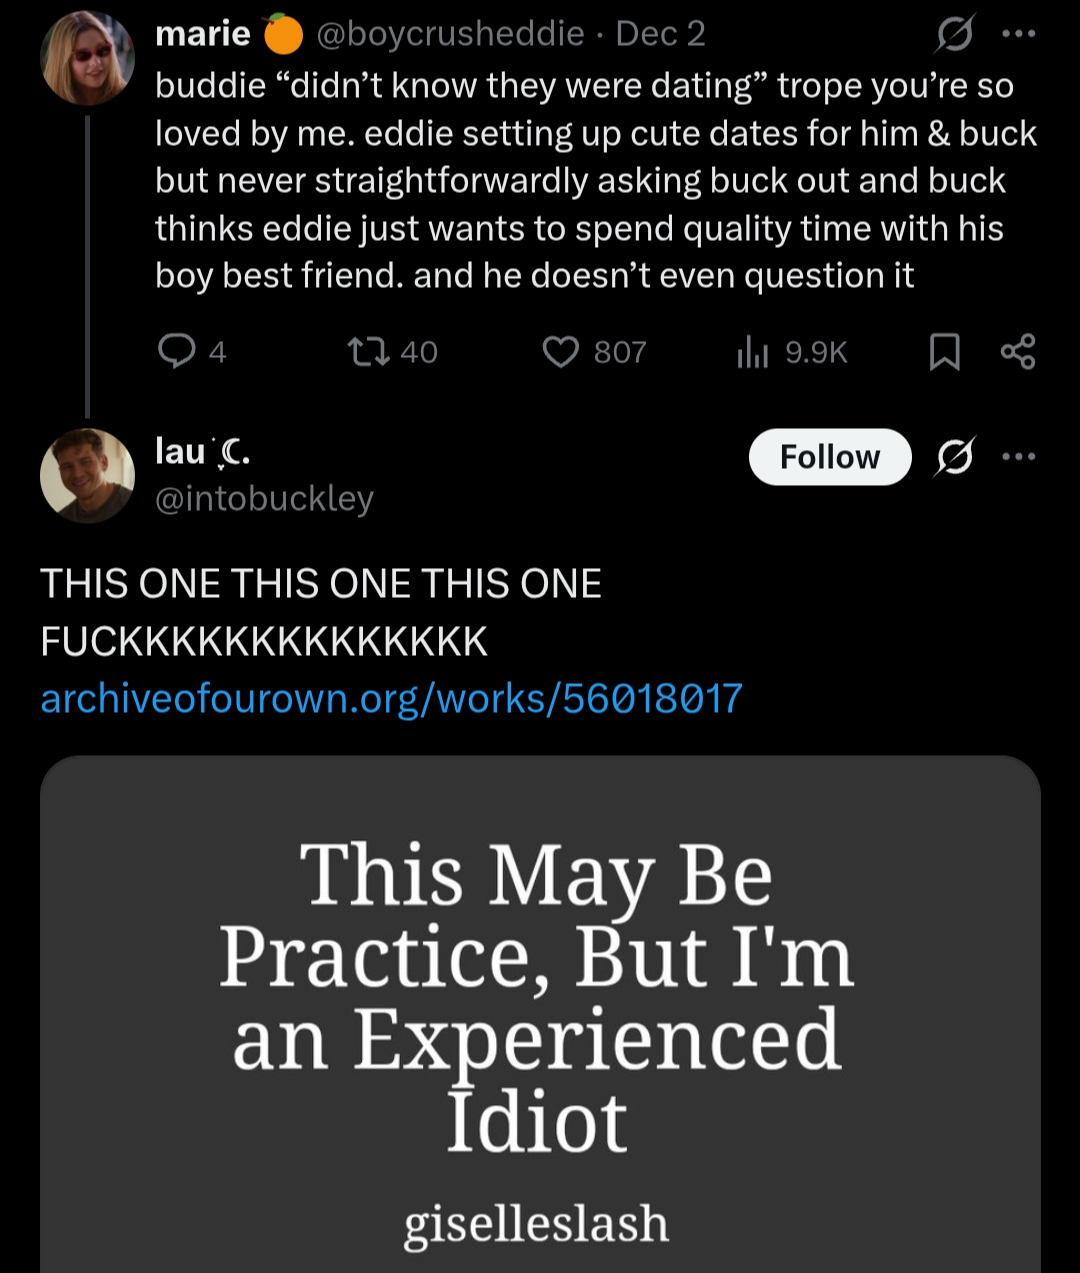Open more options on marie's tweet
Screen dimensions: 1080x1273
[x=1018, y=35]
